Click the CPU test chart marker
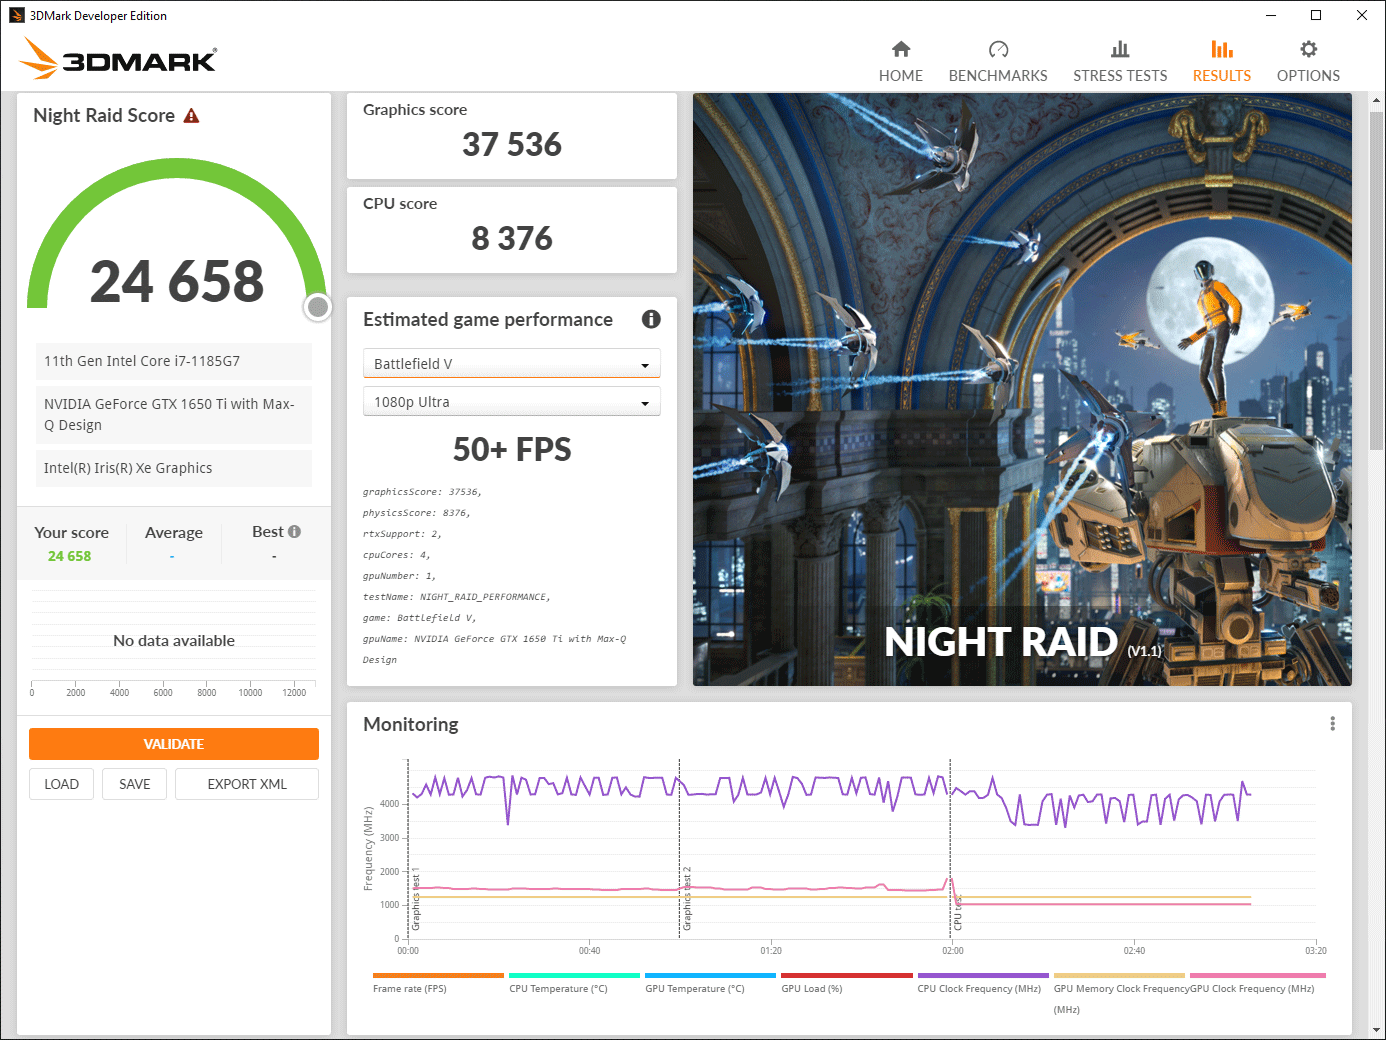This screenshot has width=1386, height=1040. (x=957, y=912)
